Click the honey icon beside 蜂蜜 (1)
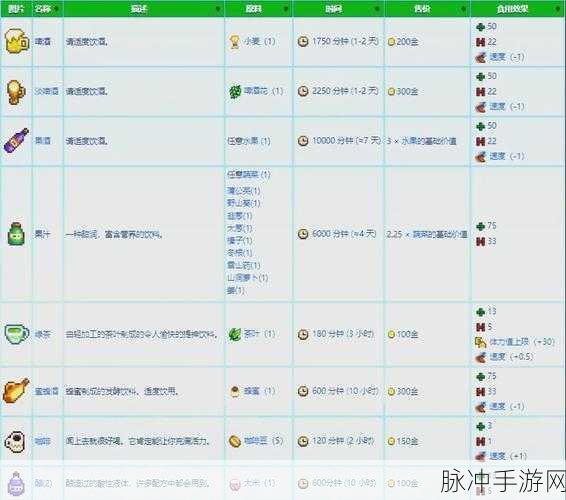The image size is (566, 500). pyautogui.click(x=235, y=391)
